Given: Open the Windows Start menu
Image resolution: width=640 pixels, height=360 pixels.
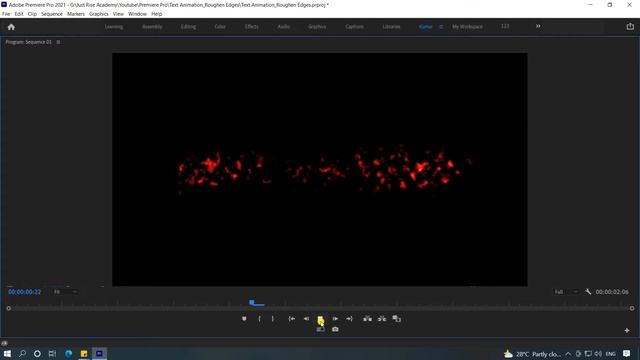Looking at the screenshot, I should 7,353.
